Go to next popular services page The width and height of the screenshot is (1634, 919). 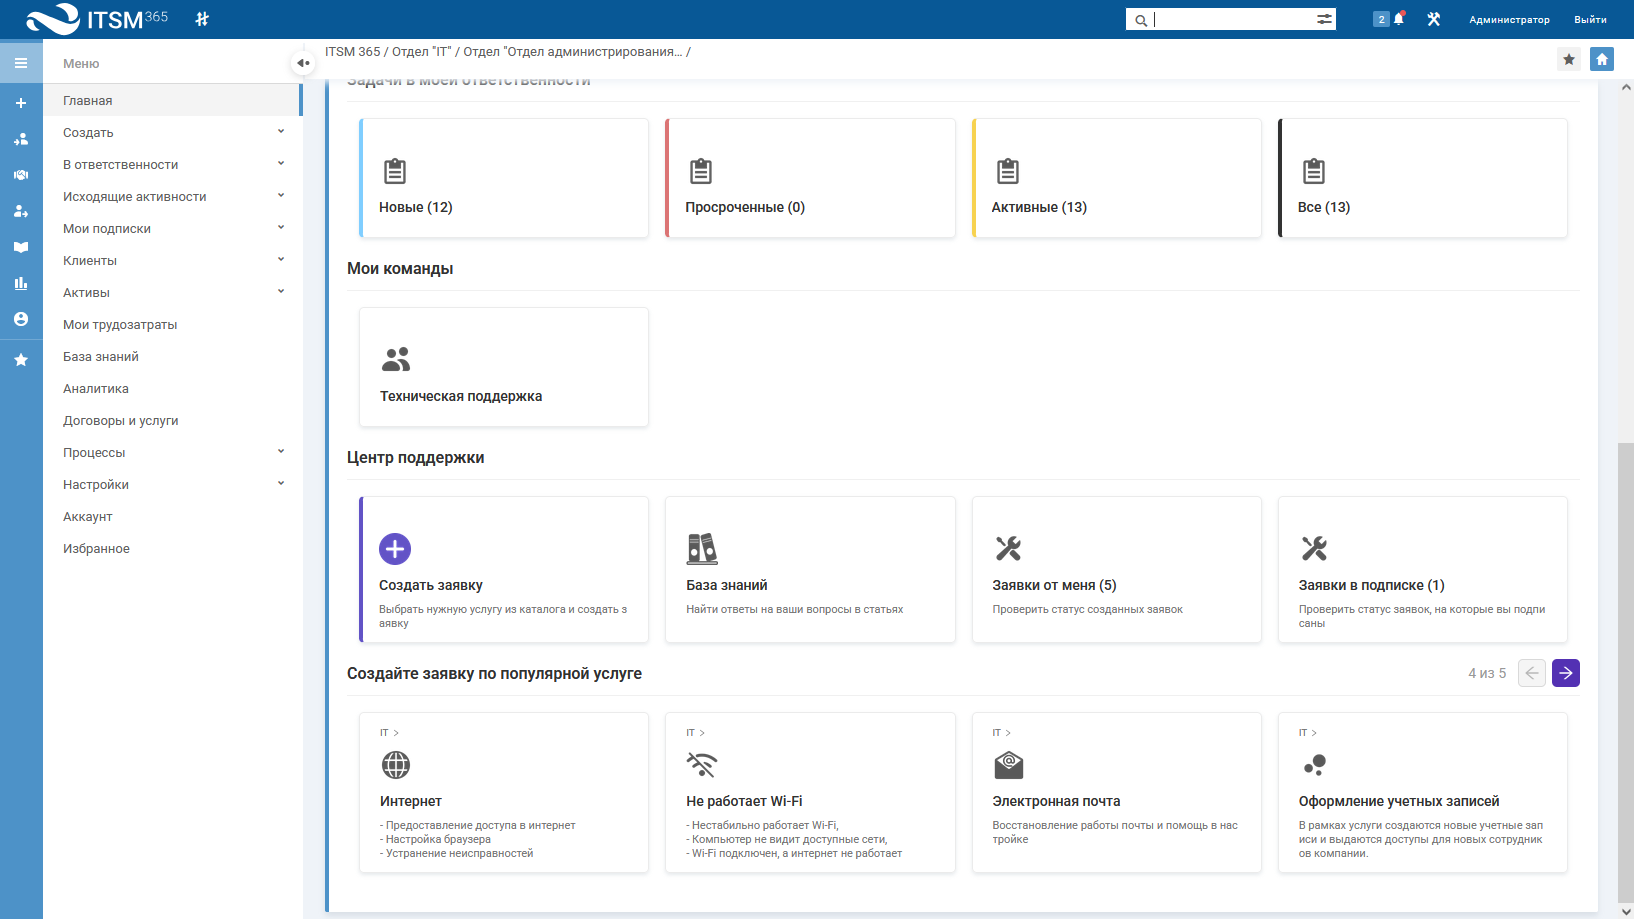coord(1565,673)
